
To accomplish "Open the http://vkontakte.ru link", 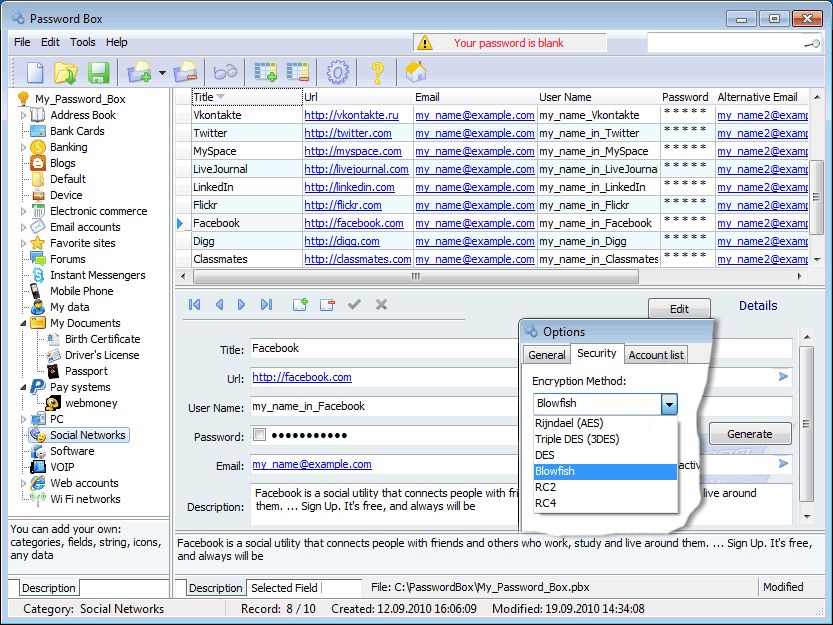I will [x=351, y=115].
